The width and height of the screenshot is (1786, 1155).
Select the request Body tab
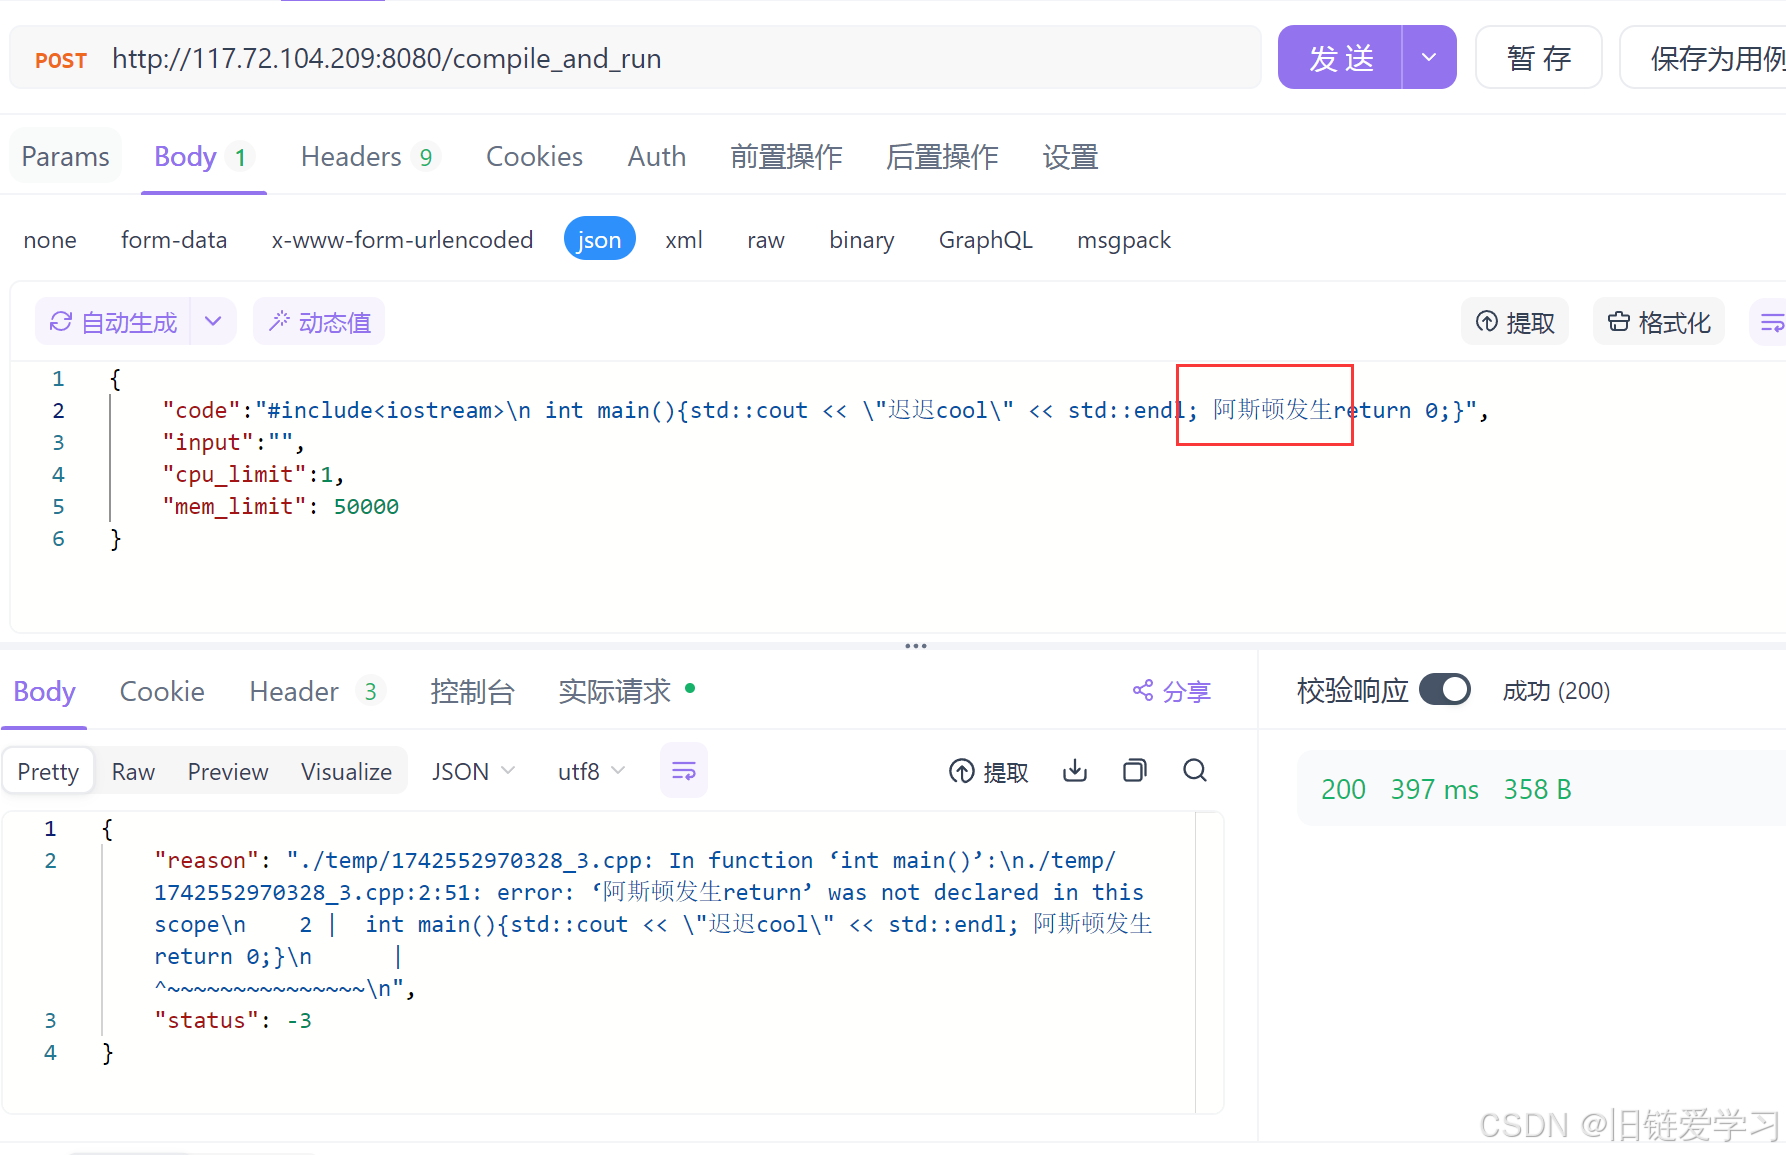point(203,157)
